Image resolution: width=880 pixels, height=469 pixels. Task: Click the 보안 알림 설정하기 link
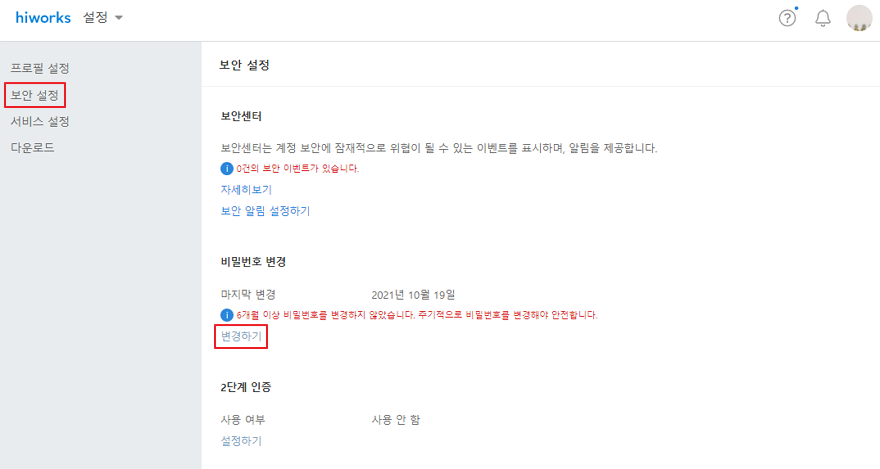click(265, 211)
